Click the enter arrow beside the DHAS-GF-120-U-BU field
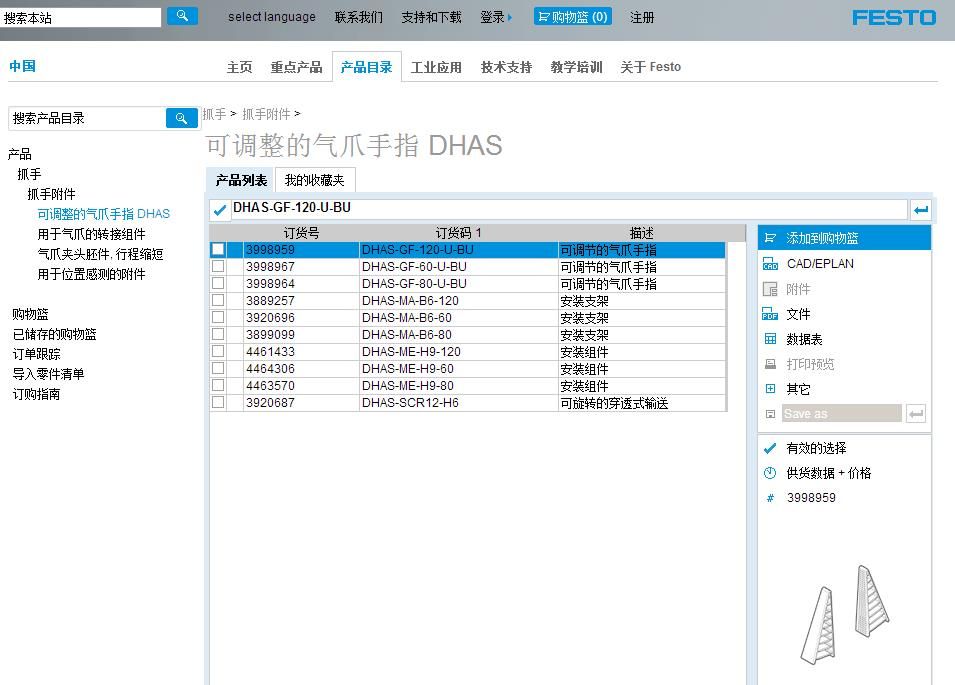This screenshot has height=685, width=955. pos(921,210)
